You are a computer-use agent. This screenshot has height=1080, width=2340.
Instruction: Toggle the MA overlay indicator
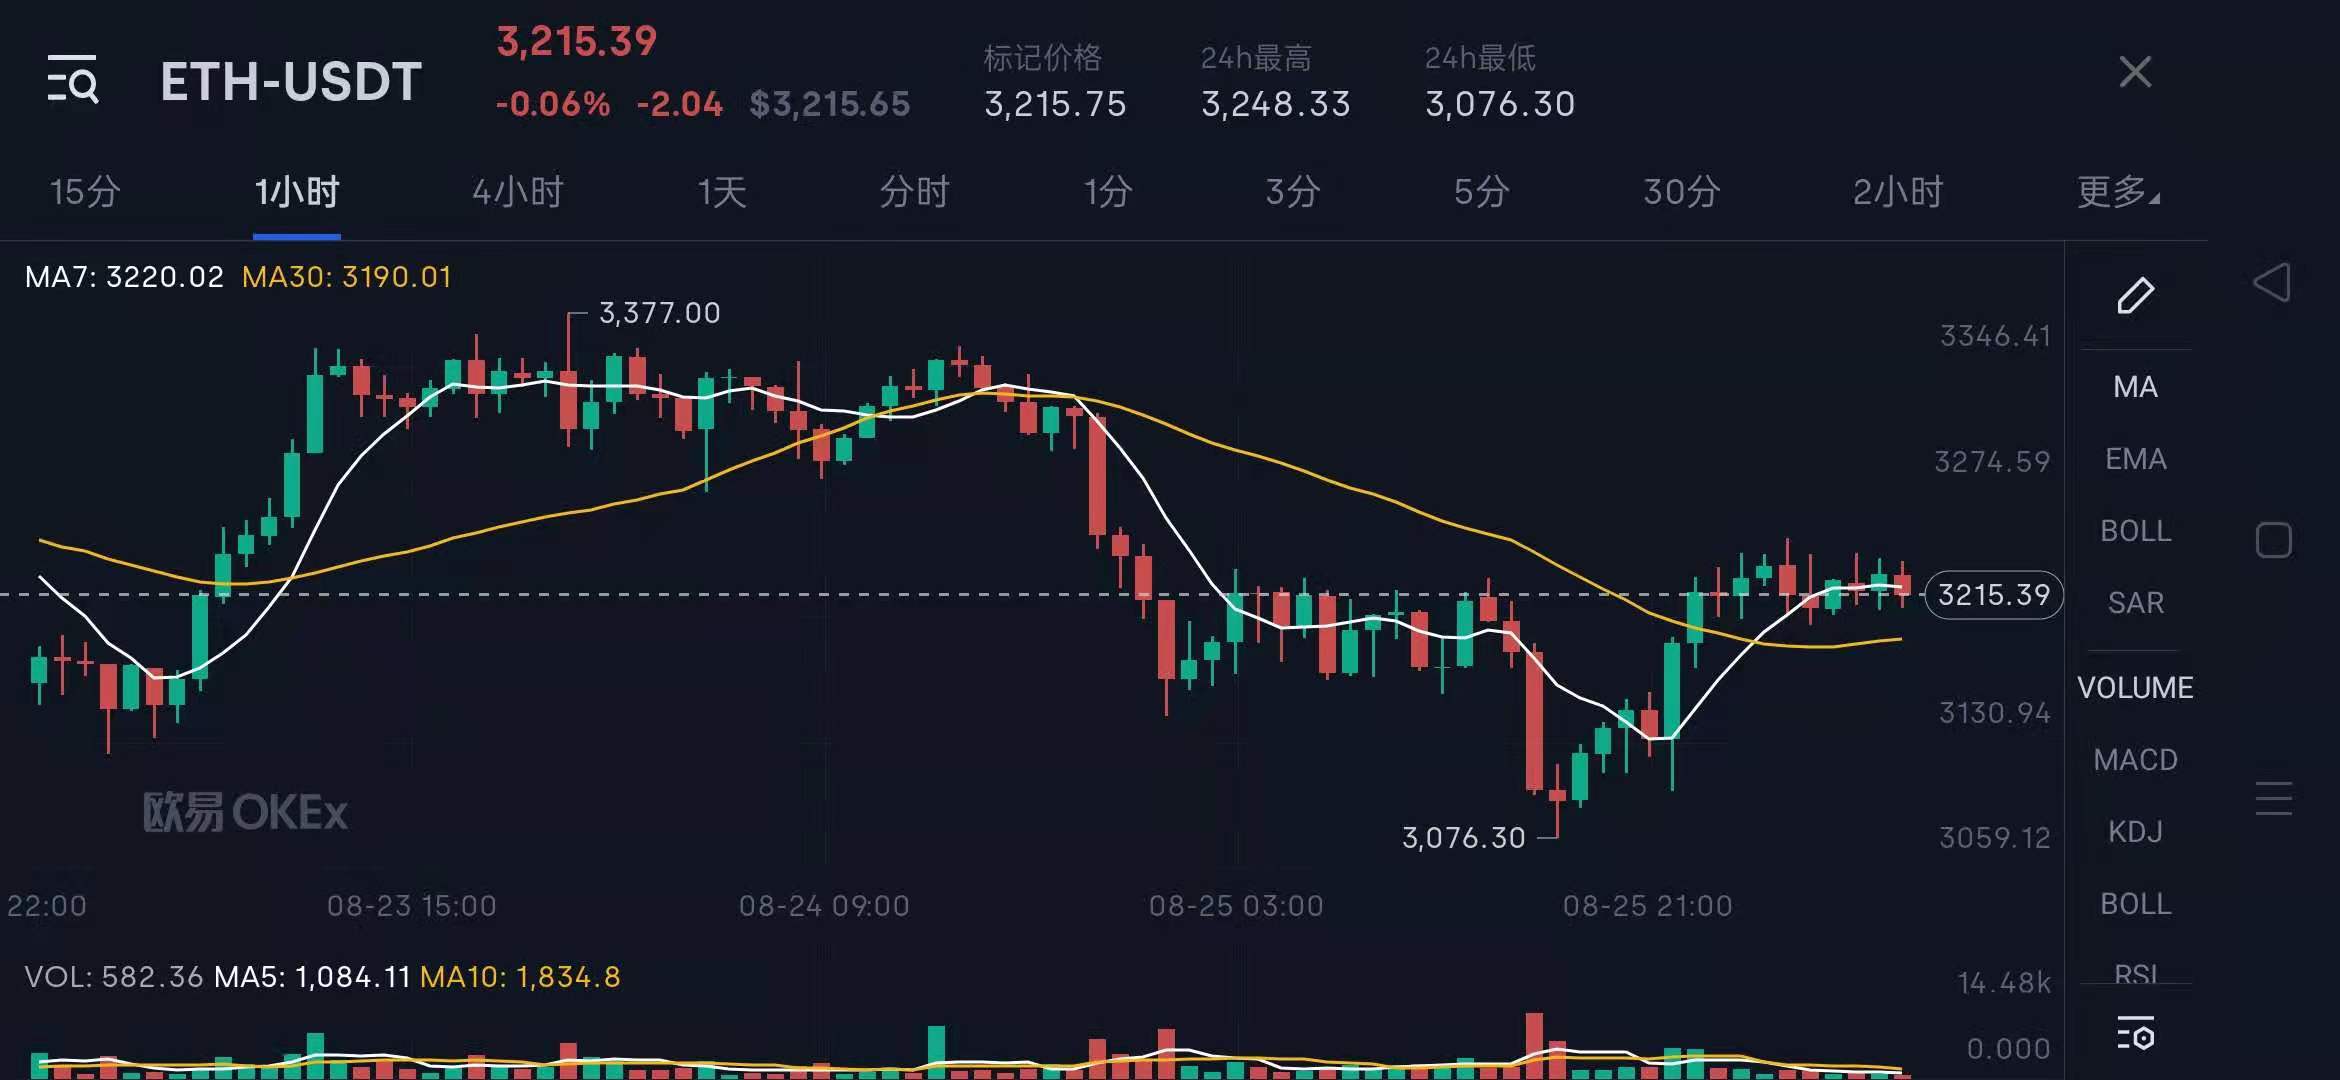(x=2135, y=387)
